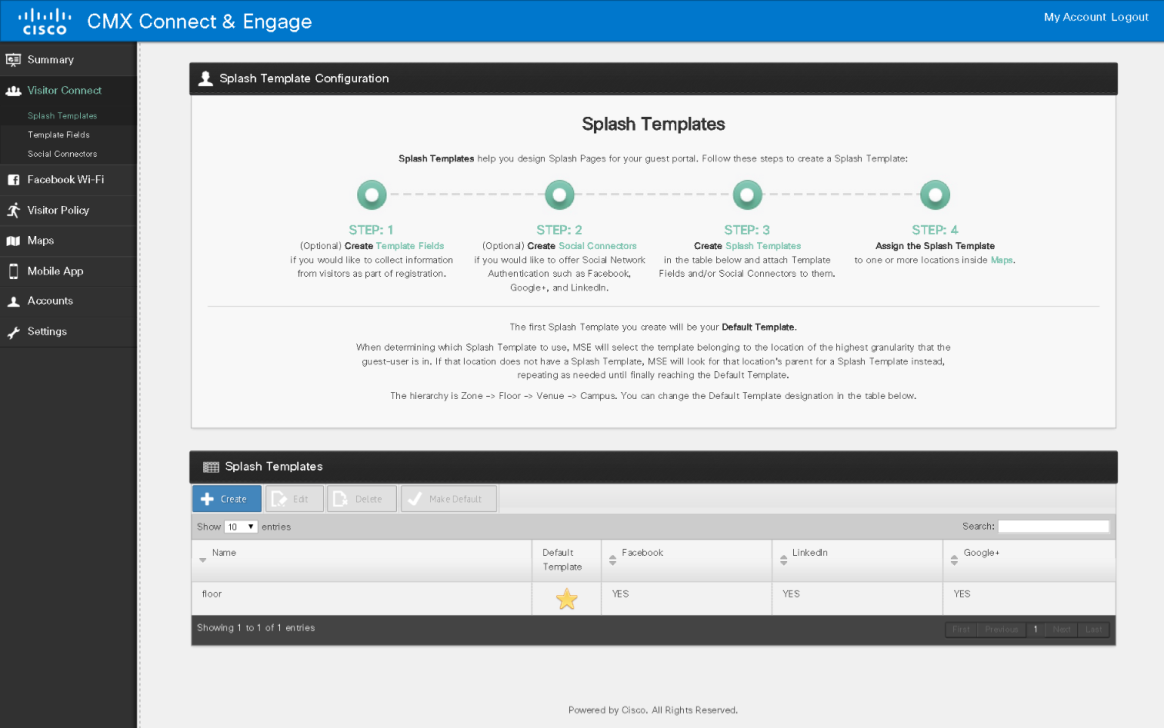Click the Summary dashboard icon
1164x728 pixels.
(x=14, y=60)
